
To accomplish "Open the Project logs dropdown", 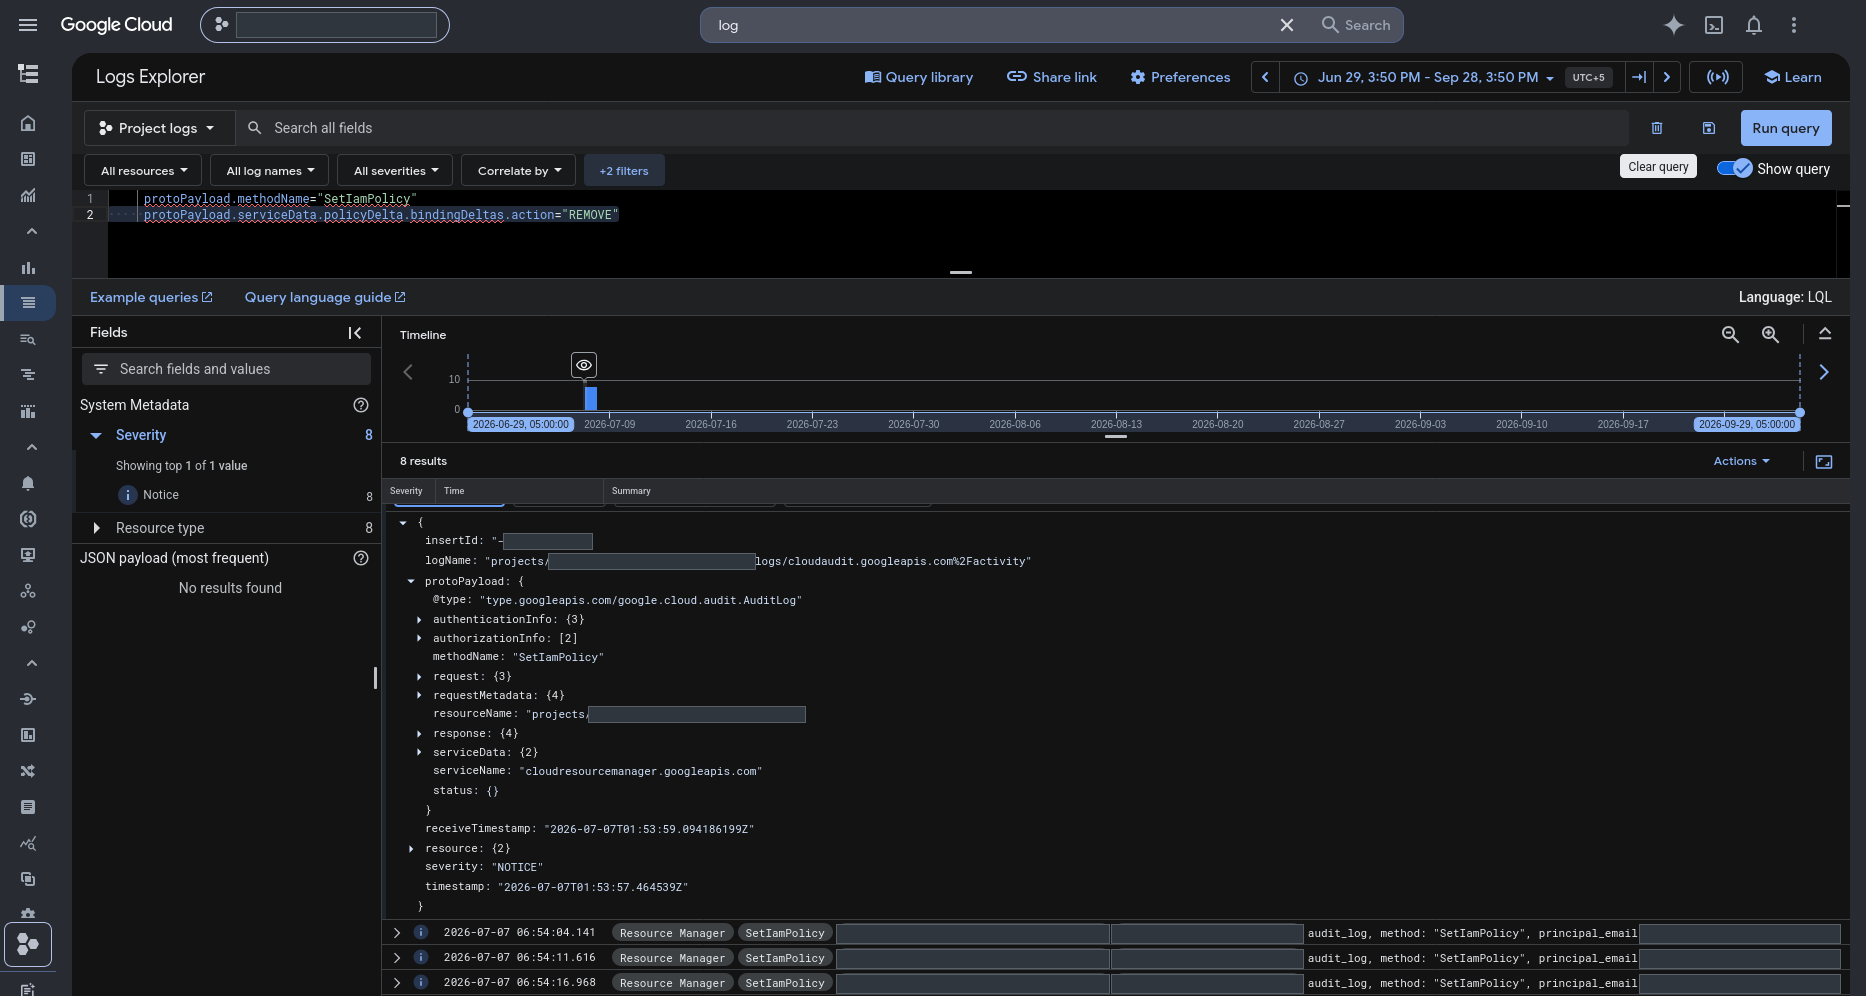I will 159,128.
